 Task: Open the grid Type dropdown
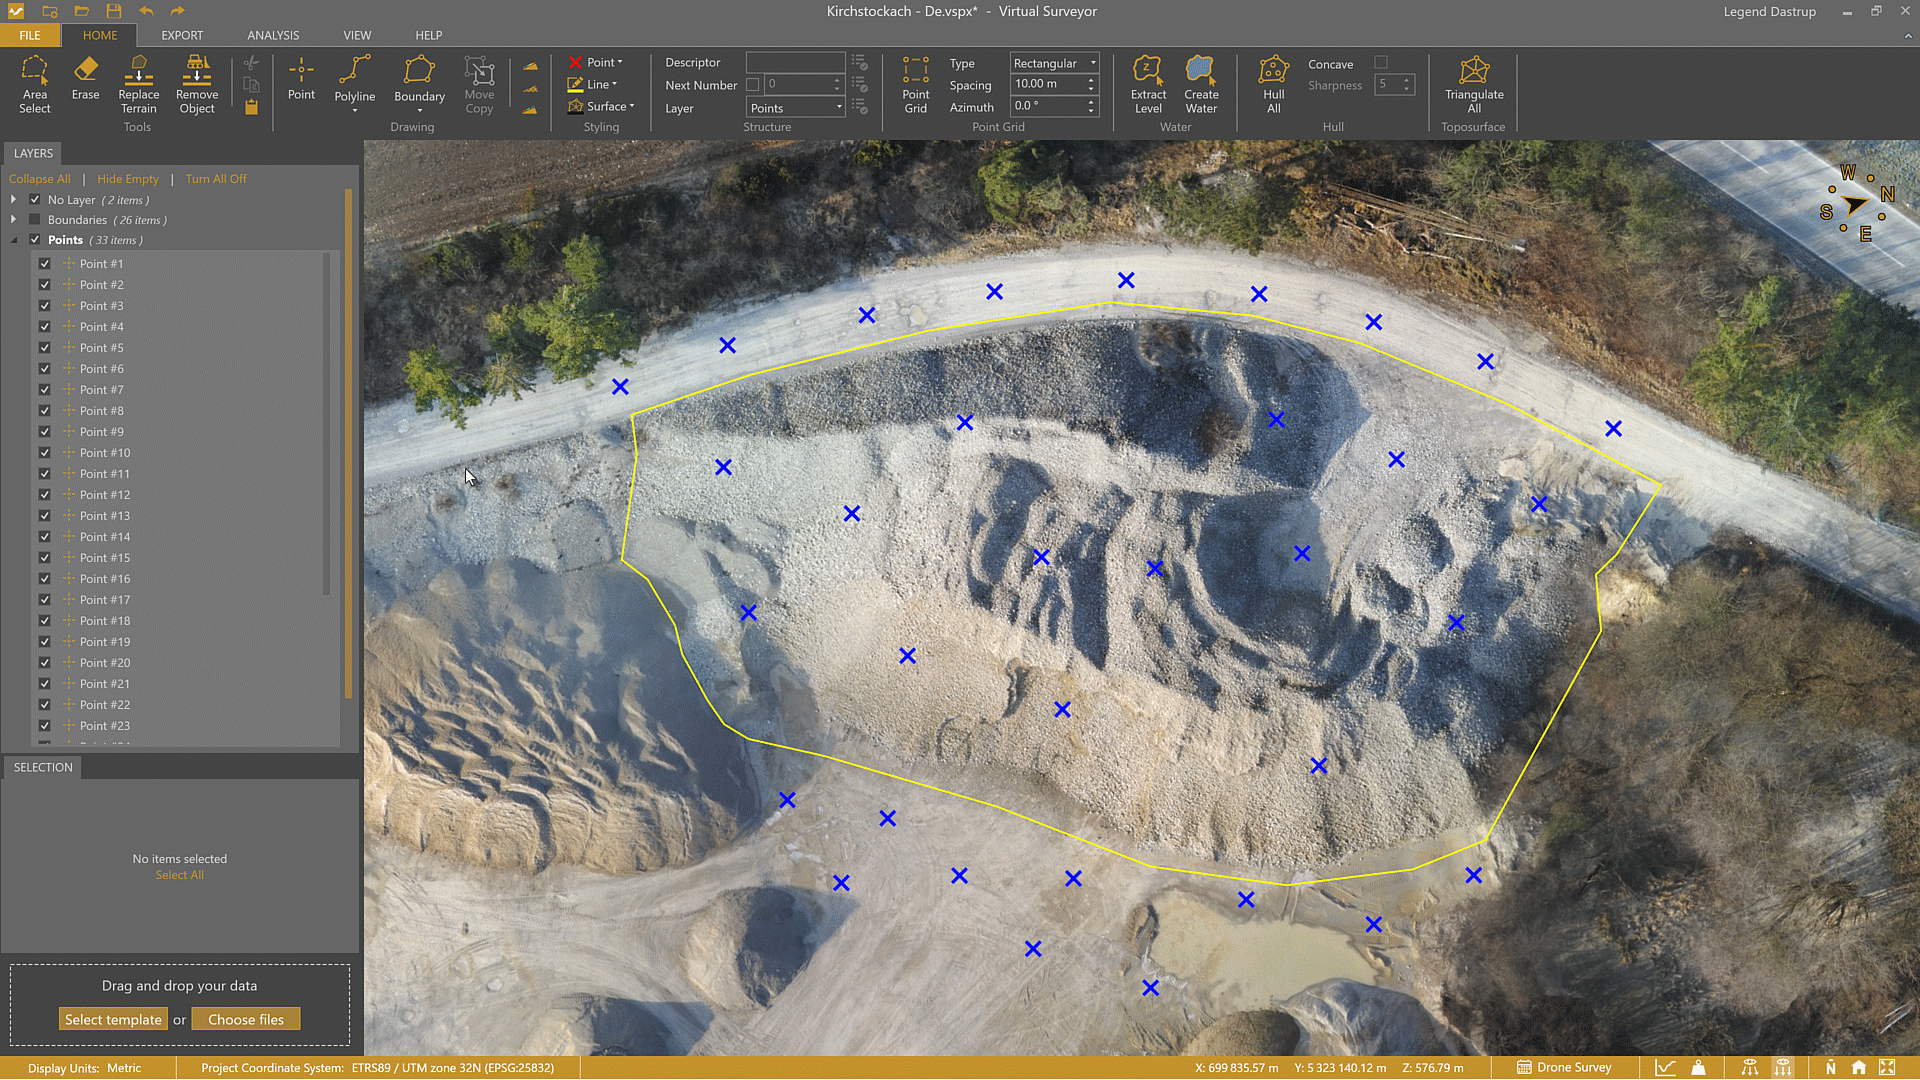(1054, 63)
